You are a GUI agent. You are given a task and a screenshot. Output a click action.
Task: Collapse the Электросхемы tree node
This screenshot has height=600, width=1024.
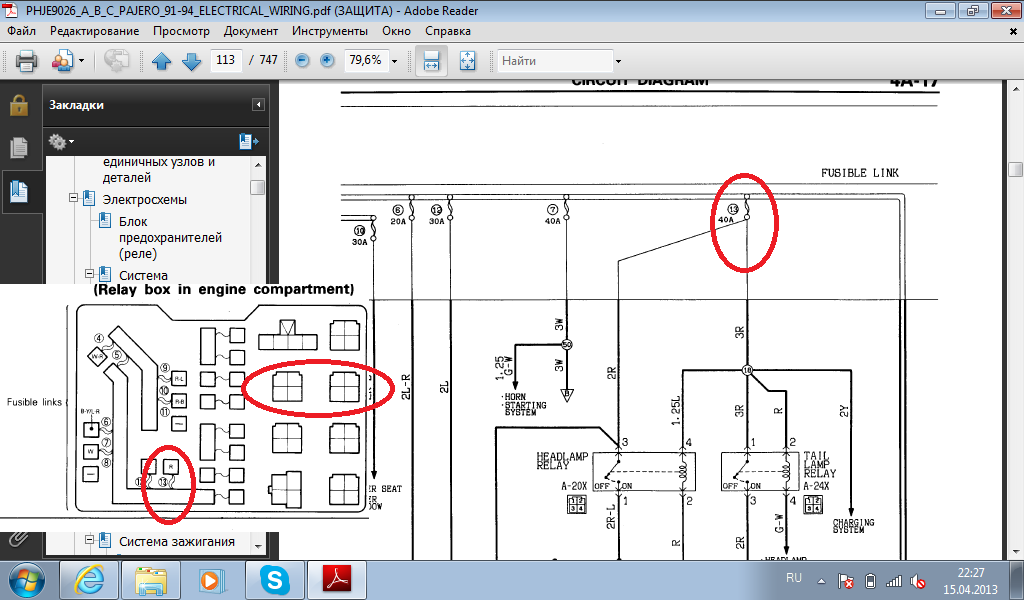(74, 197)
